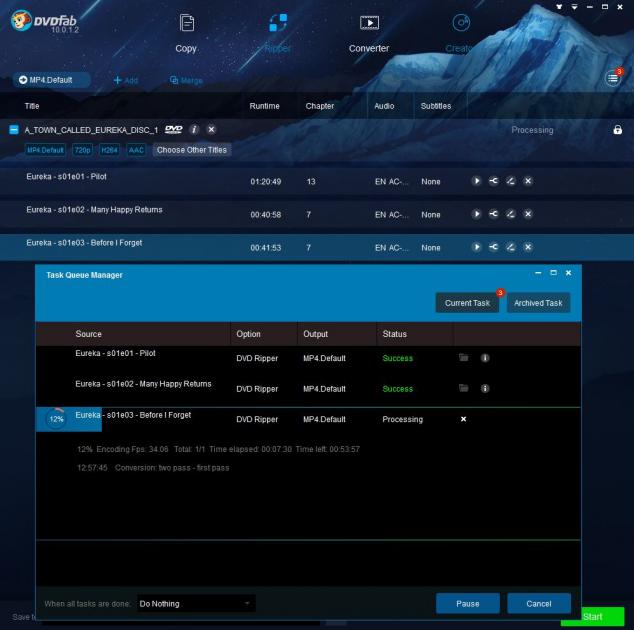The height and width of the screenshot is (630, 634).
Task: Open the Copy module
Action: click(186, 31)
